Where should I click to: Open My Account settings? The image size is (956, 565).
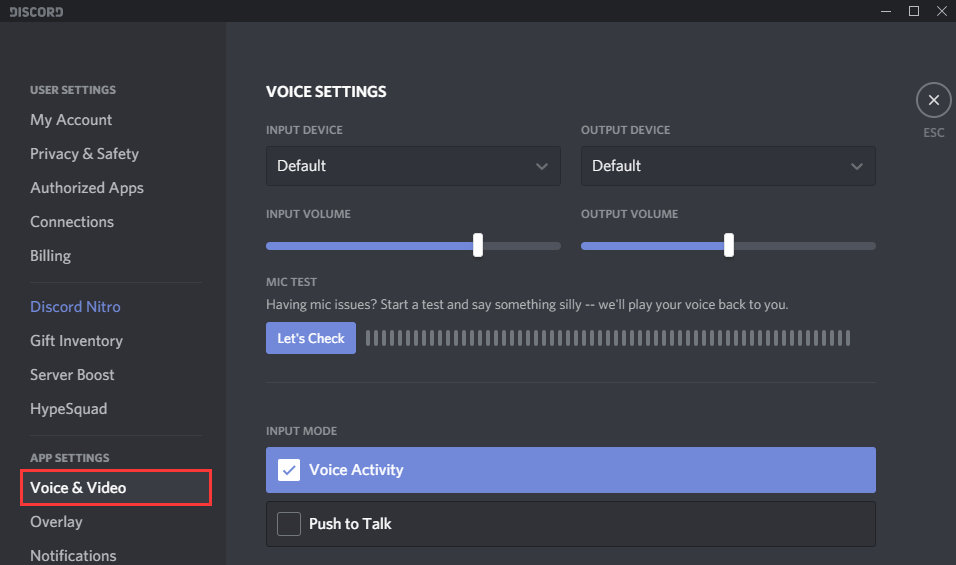[x=71, y=120]
